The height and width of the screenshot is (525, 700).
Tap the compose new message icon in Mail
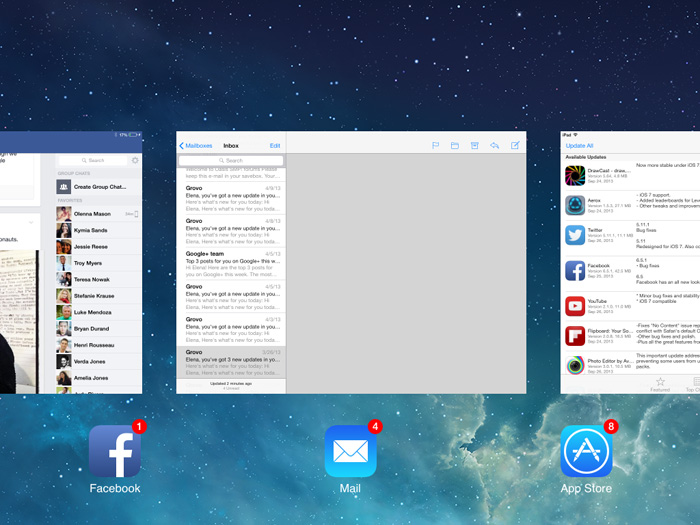pyautogui.click(x=515, y=145)
